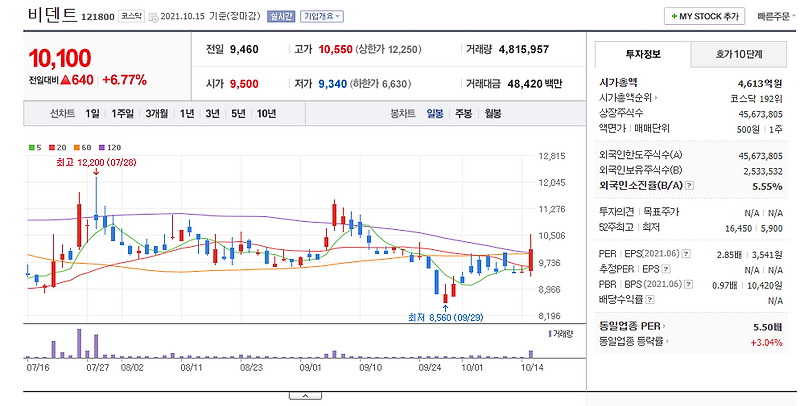Image resolution: width=800 pixels, height=406 pixels.
Task: Click the help icon beside 외국인소진율(B/A)
Action: pyautogui.click(x=689, y=186)
